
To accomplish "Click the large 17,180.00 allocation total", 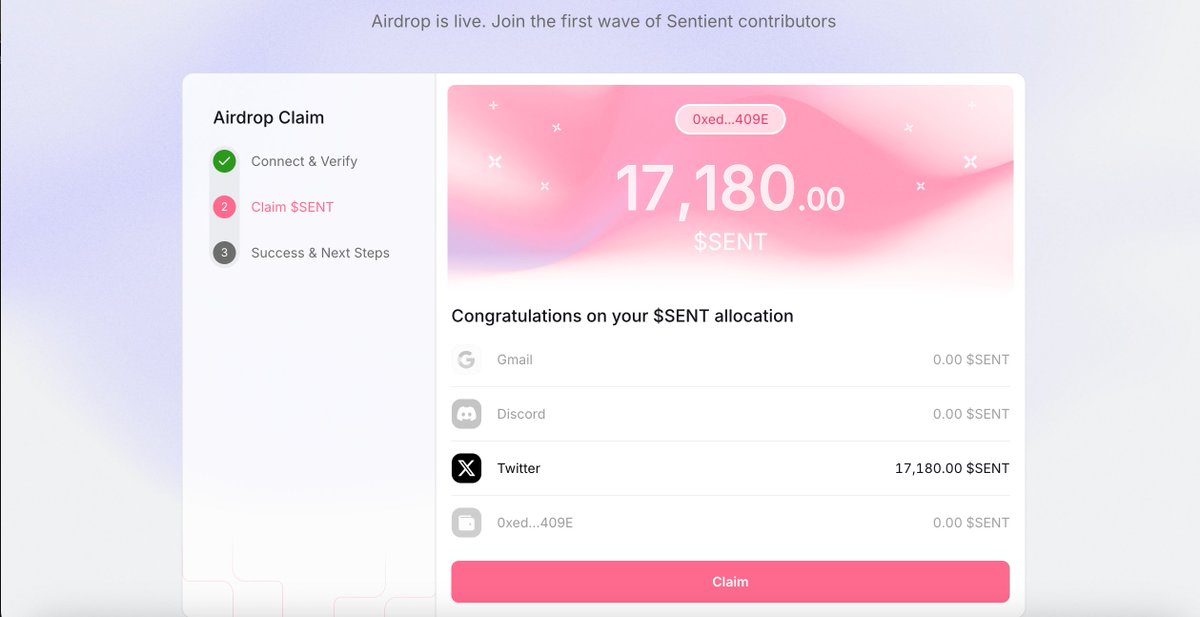I will (x=730, y=189).
